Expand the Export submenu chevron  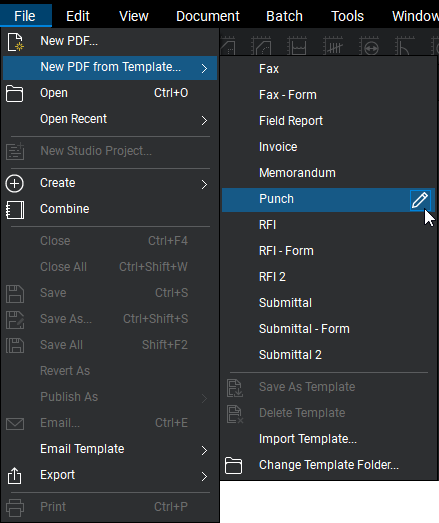coord(204,477)
